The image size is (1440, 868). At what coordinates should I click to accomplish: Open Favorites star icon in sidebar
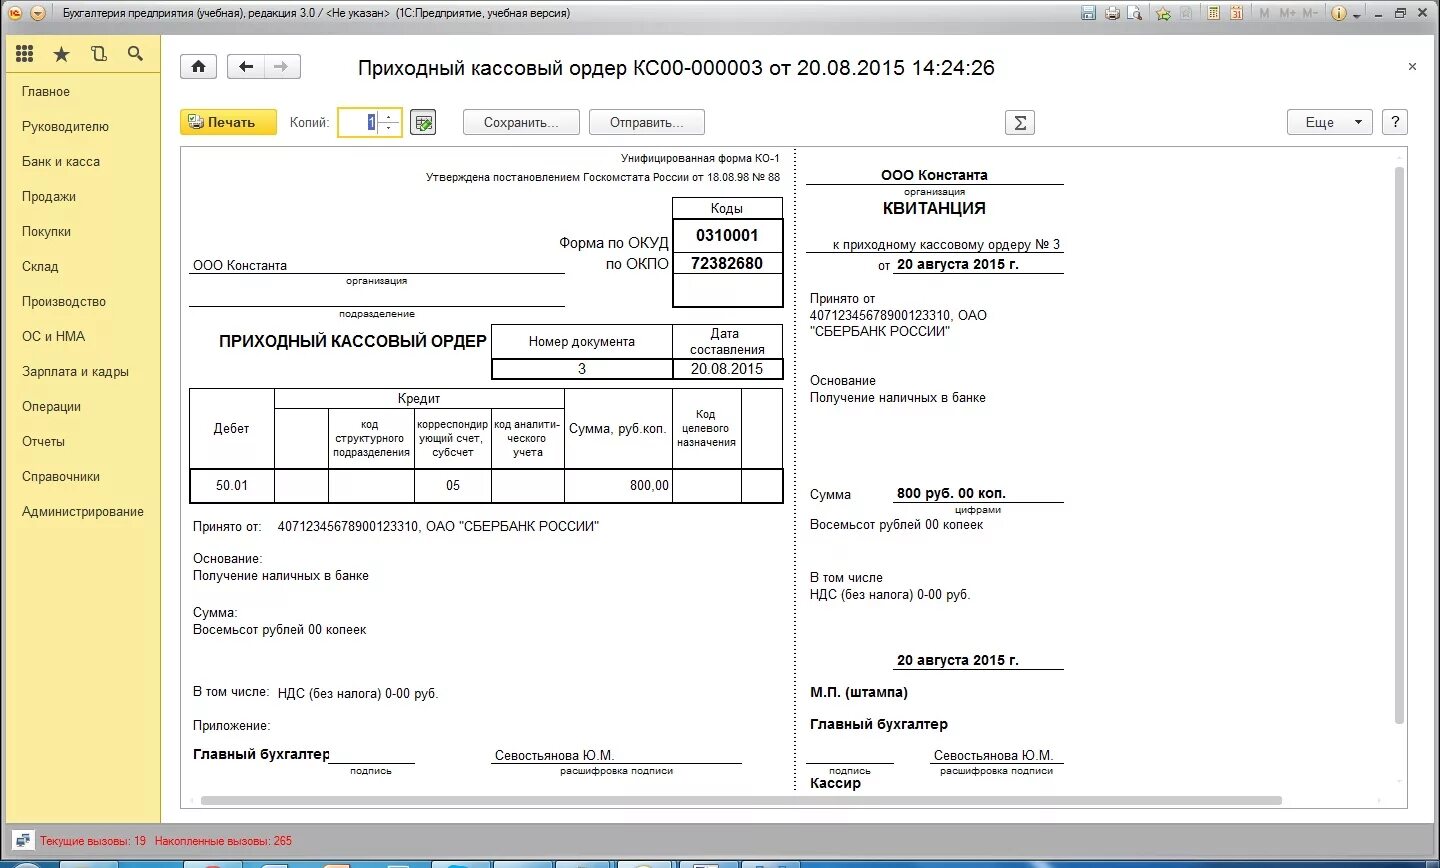(x=62, y=54)
